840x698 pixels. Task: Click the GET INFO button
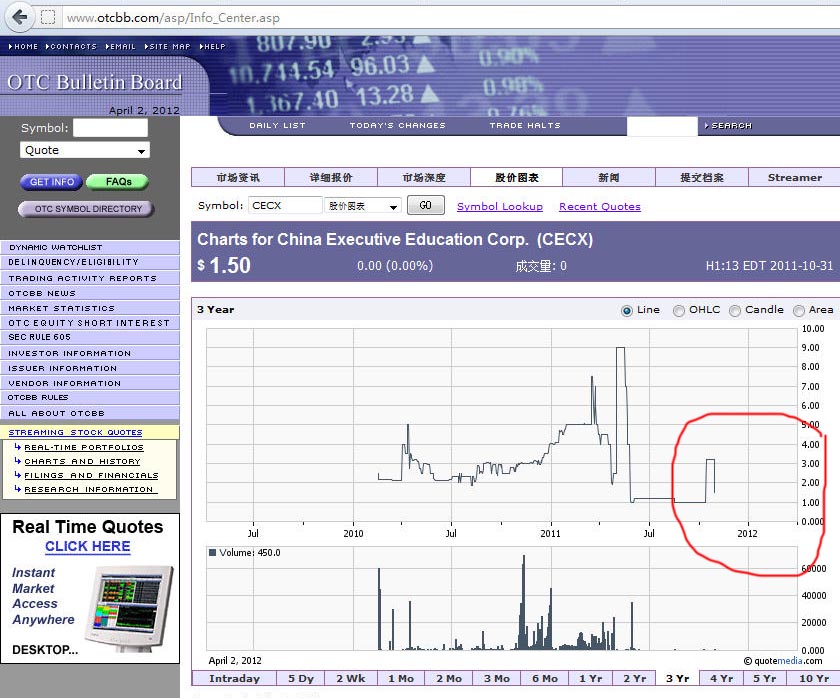coord(51,182)
